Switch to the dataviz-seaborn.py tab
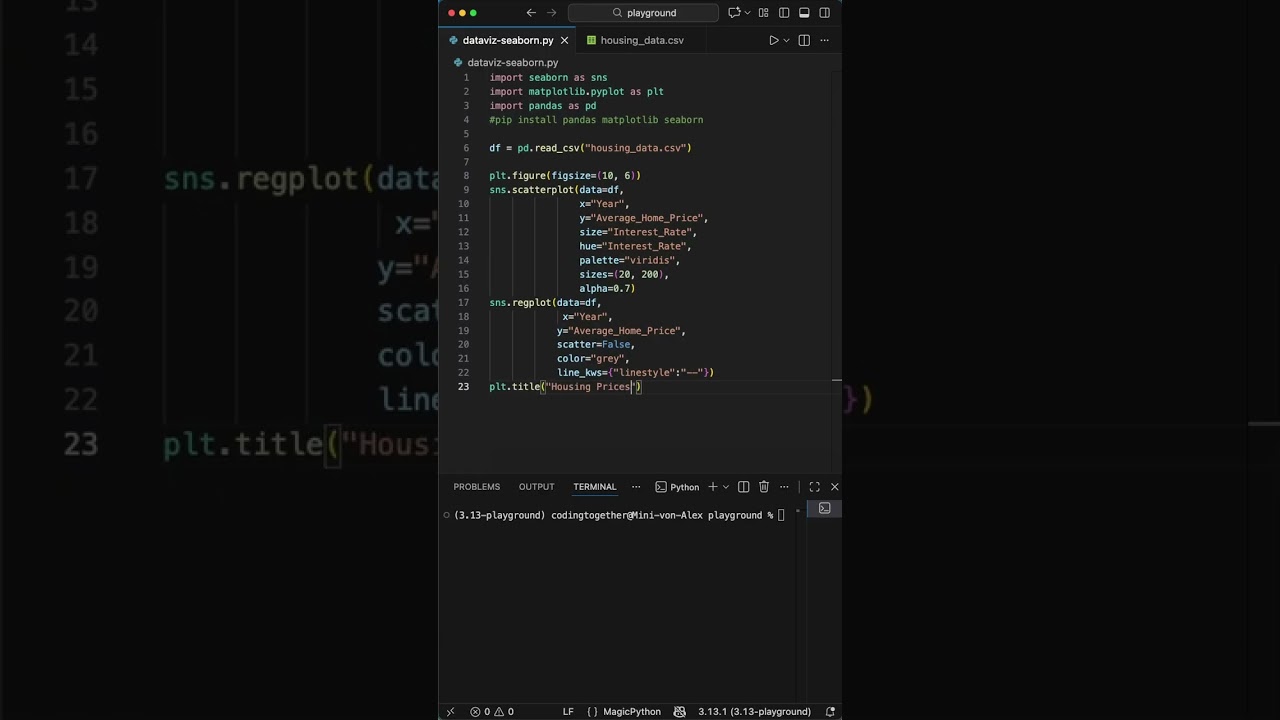Screen dimensions: 1280x720 507,40
